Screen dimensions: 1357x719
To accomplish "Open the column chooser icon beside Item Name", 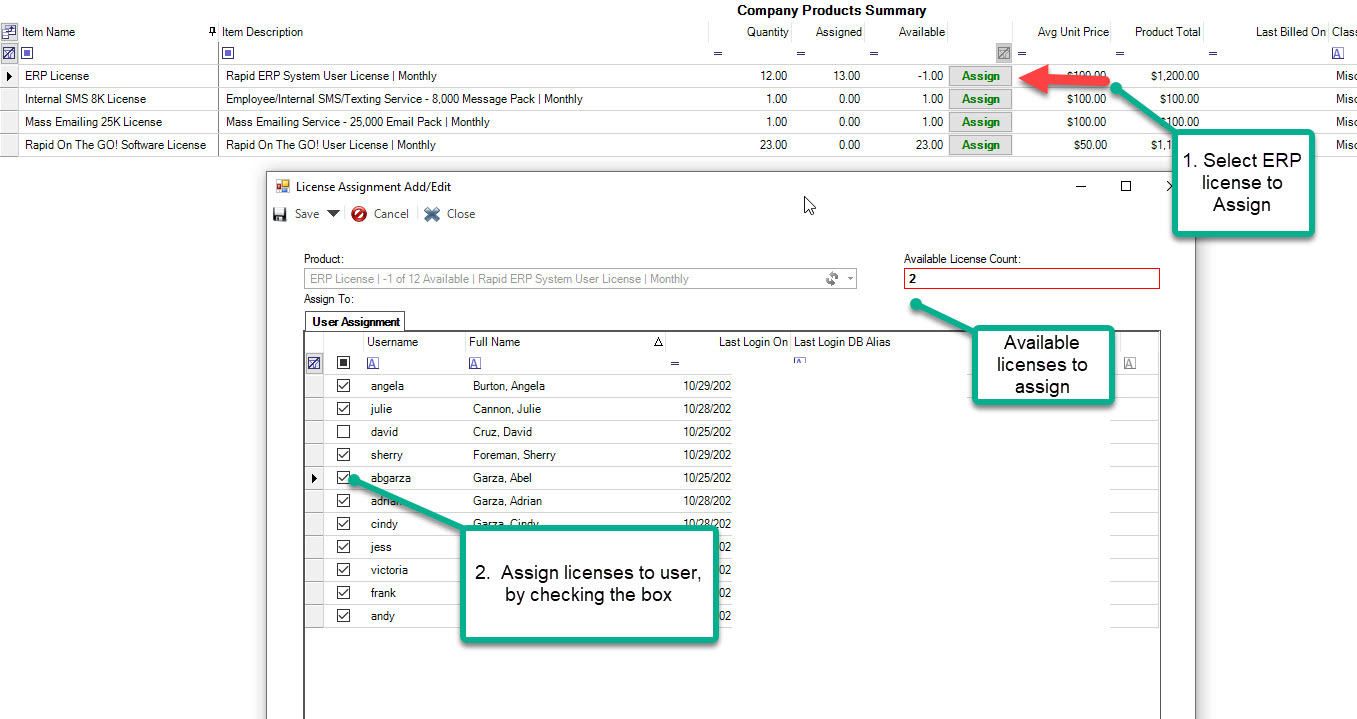I will pos(9,32).
